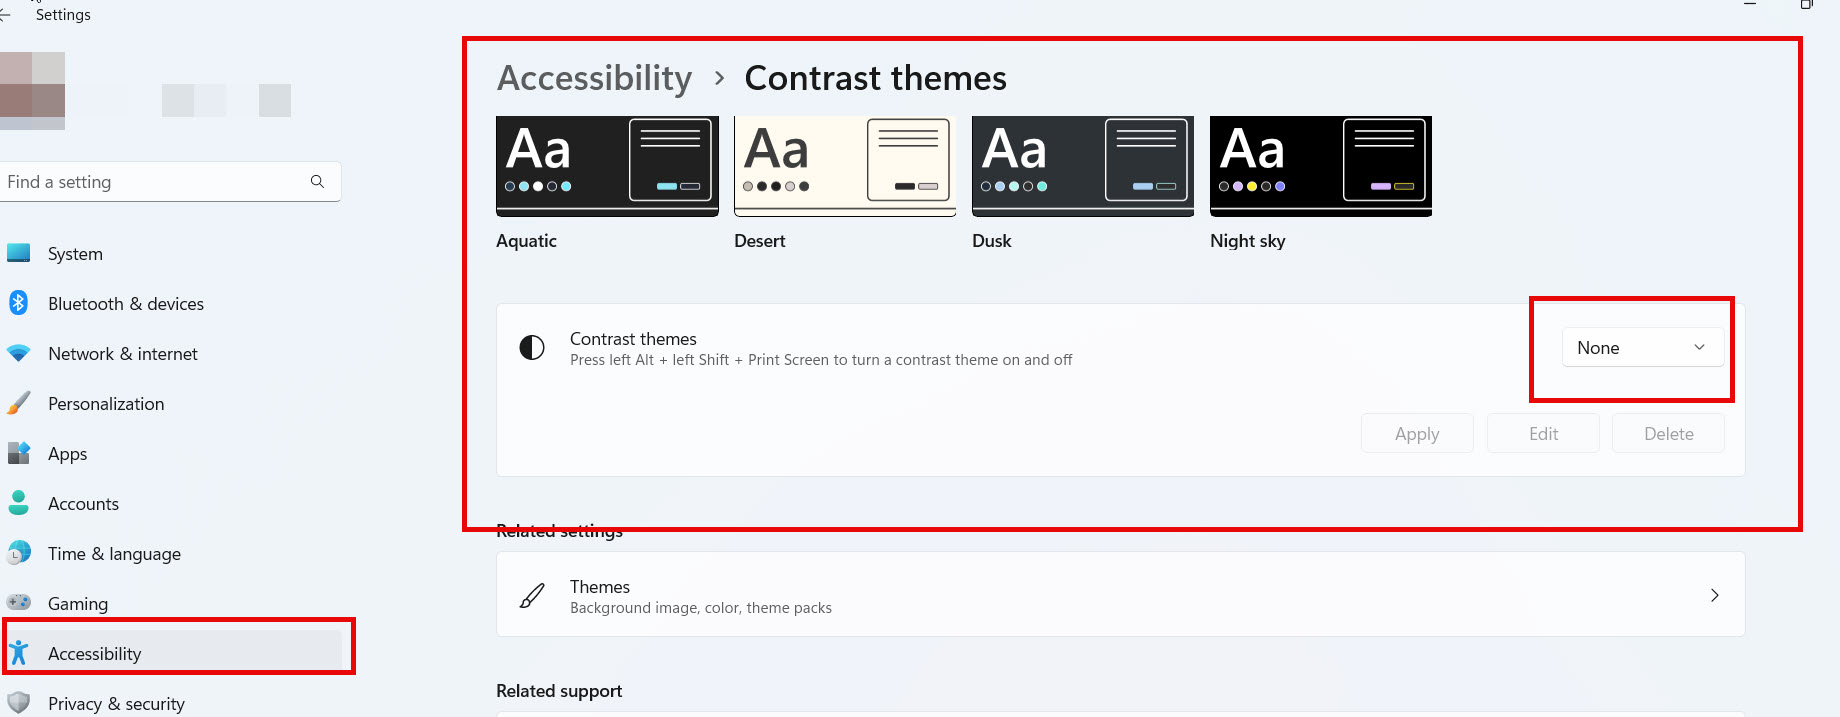Click the Delete theme button
Image resolution: width=1840 pixels, height=717 pixels.
click(1668, 434)
